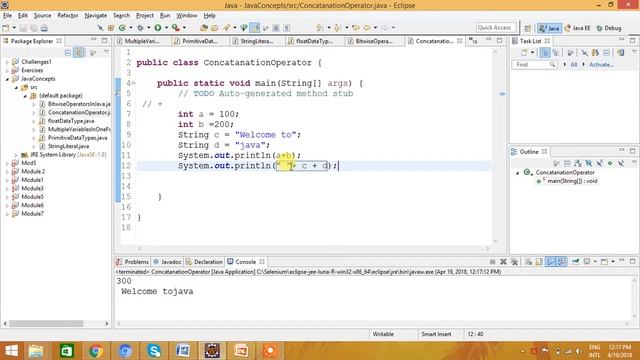Click Collapse All icon in Task List toolbar
The image size is (640, 360).
607,53
